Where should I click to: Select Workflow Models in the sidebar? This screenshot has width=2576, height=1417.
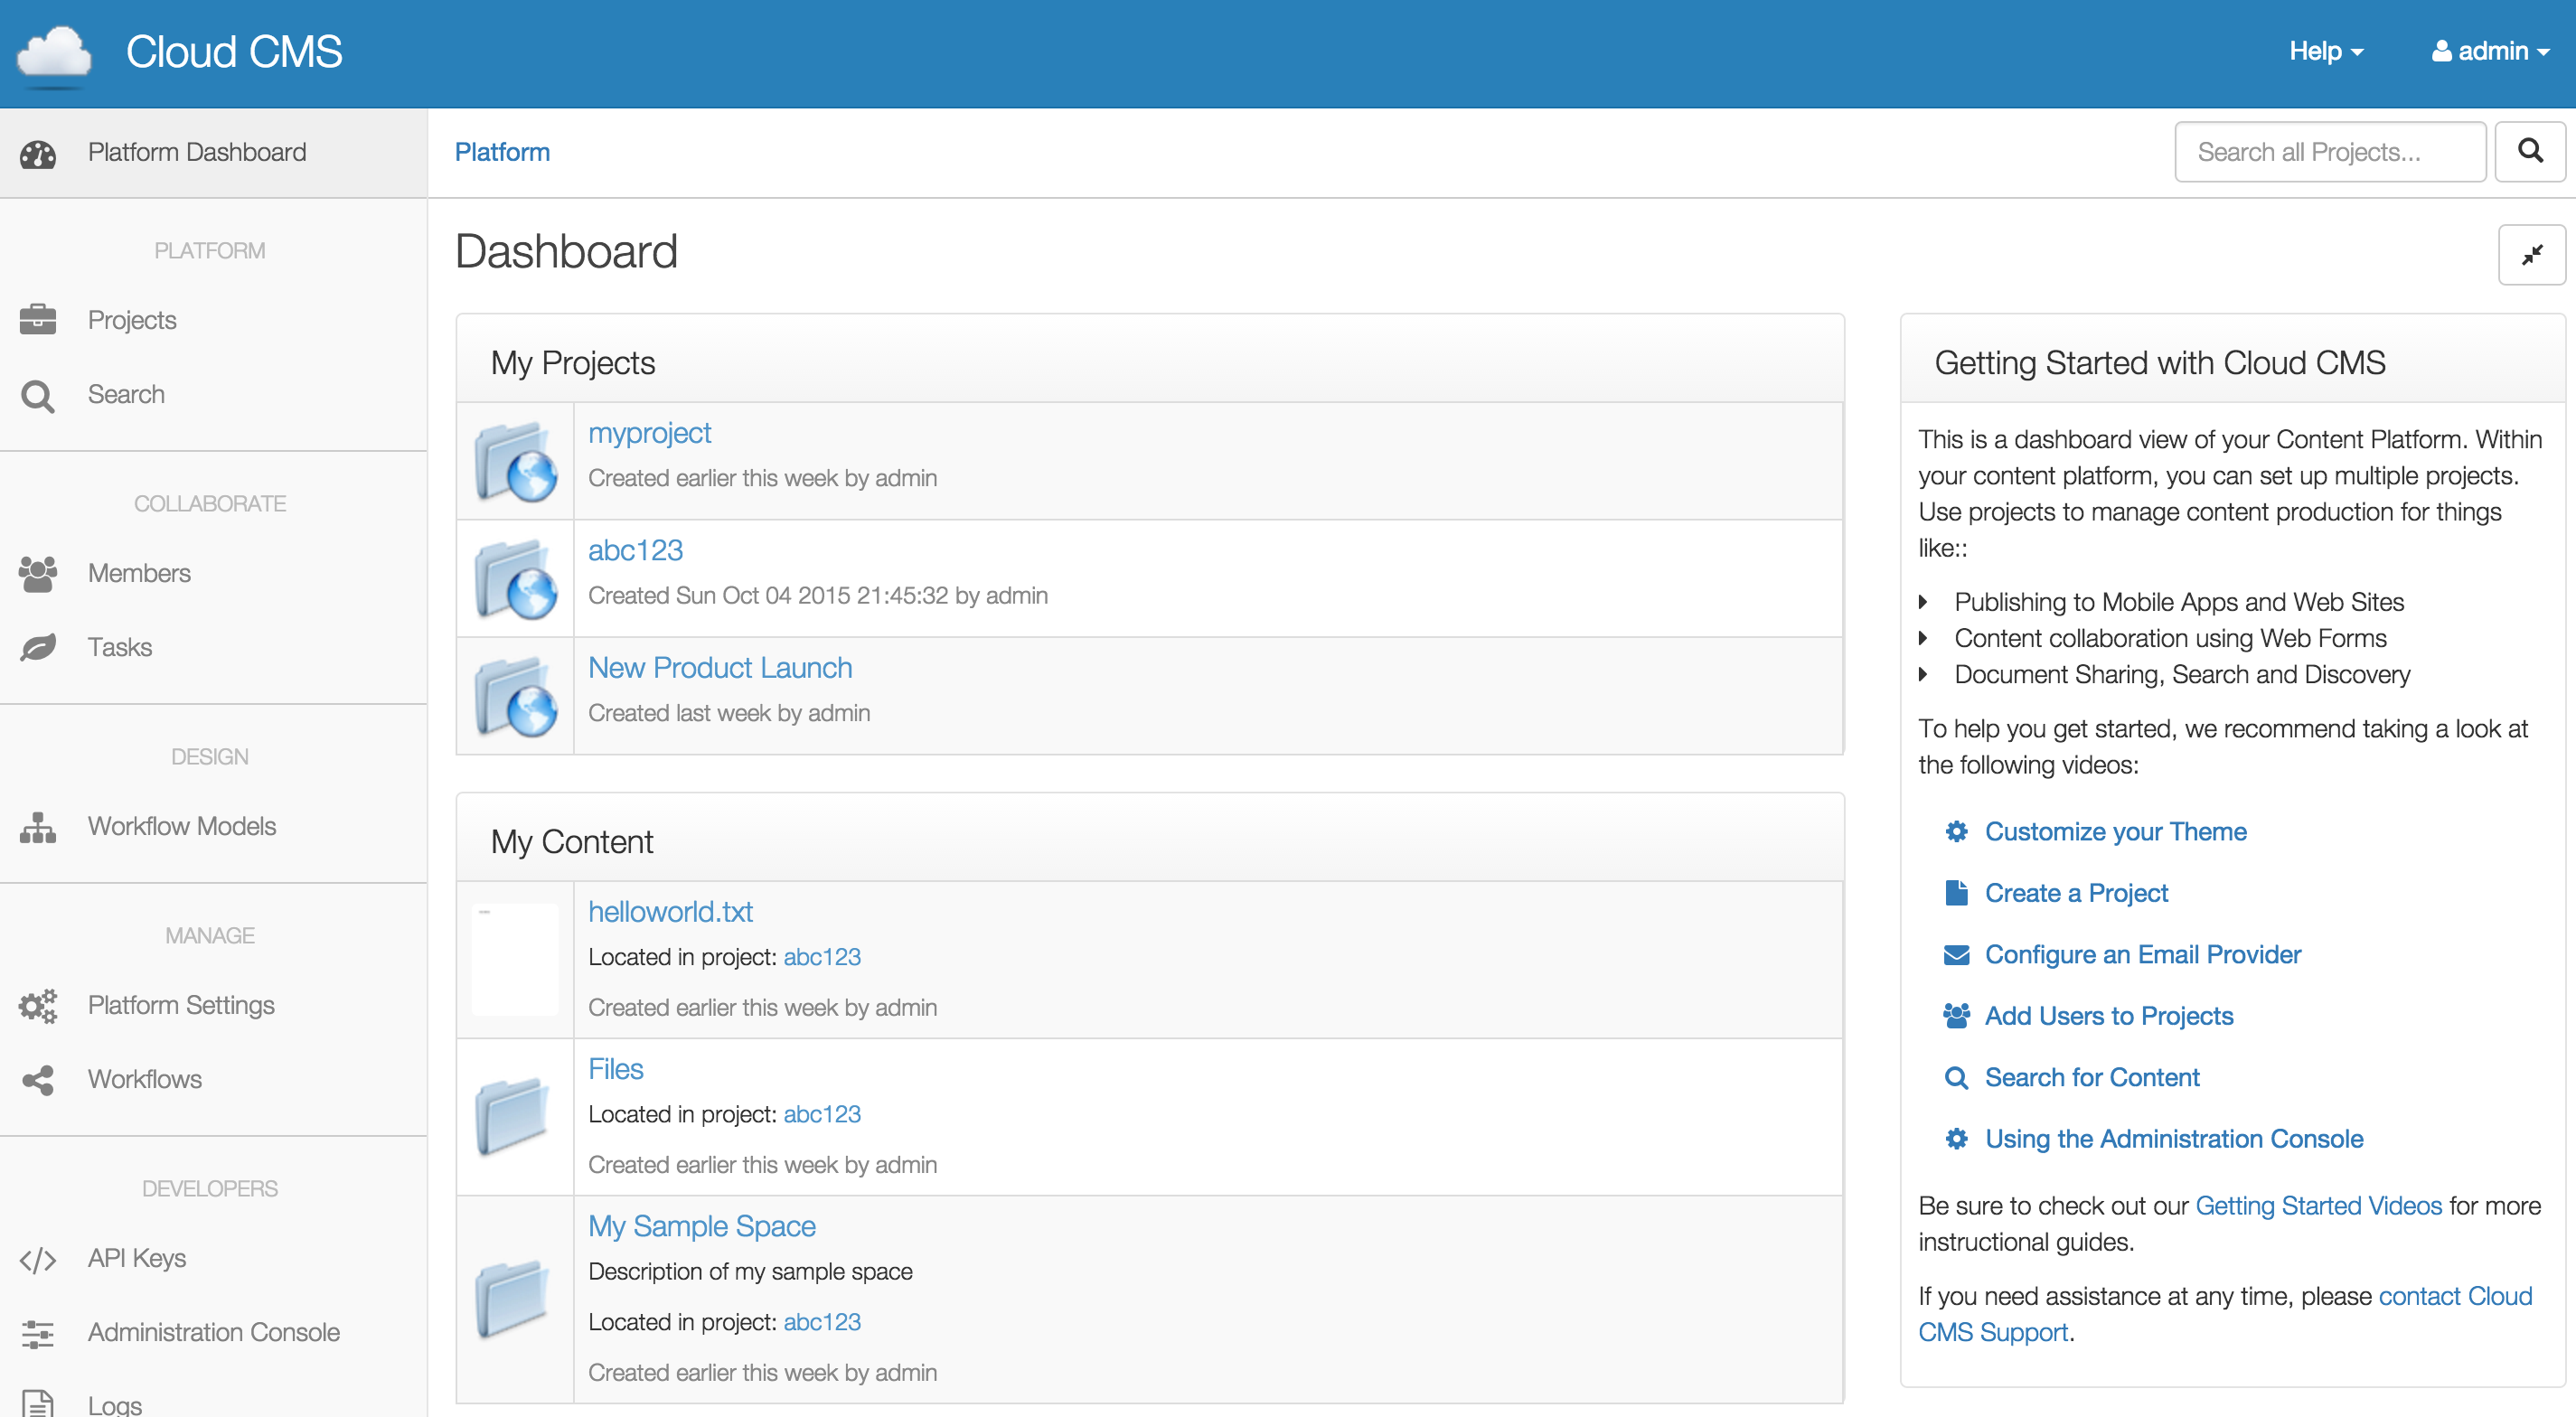click(213, 827)
